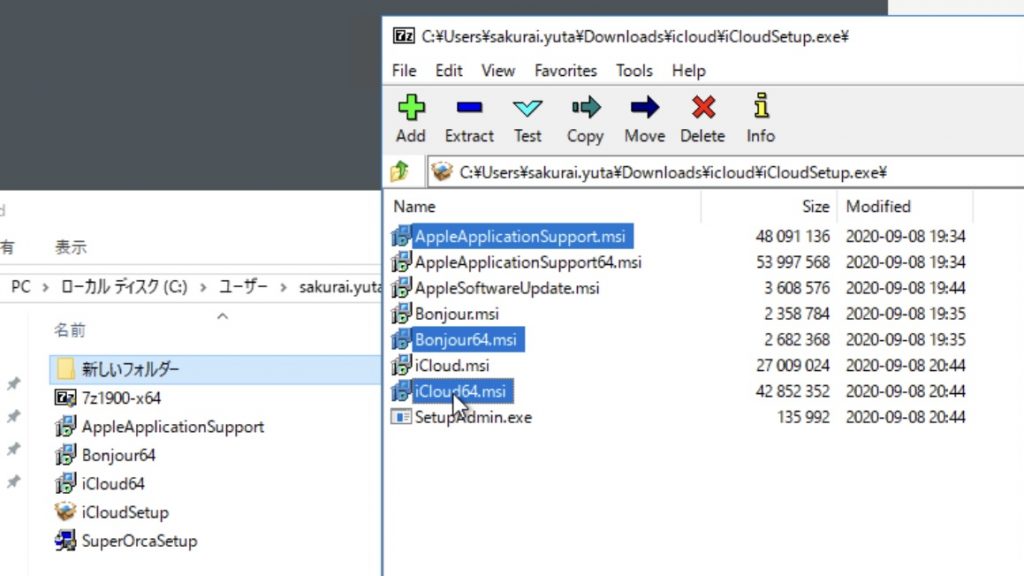Click the AppleSoftwareUpdate.msi file icon
The image size is (1024, 576).
click(401, 288)
